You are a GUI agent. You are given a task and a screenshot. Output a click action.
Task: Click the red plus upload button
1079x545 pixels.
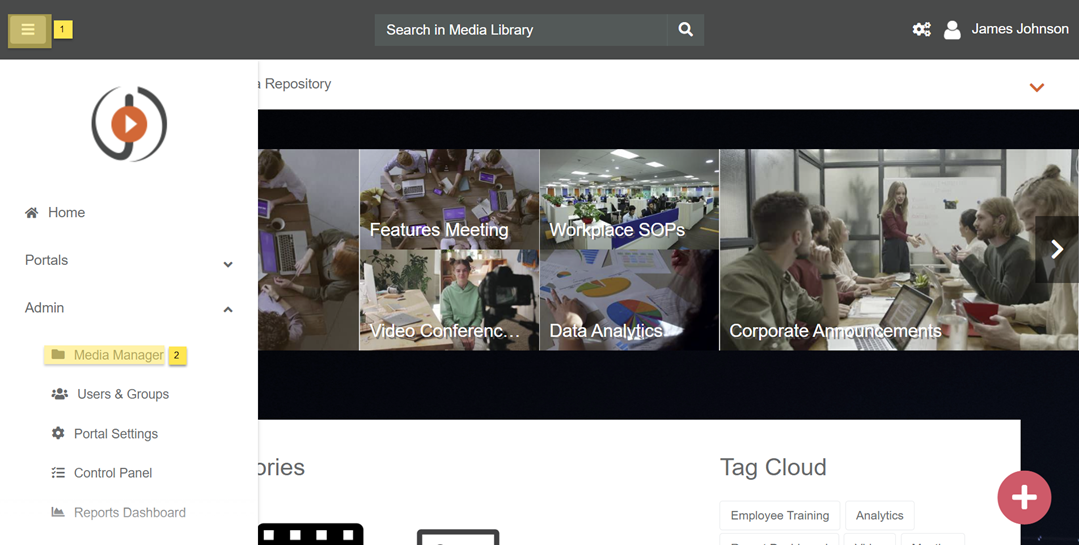pos(1023,497)
